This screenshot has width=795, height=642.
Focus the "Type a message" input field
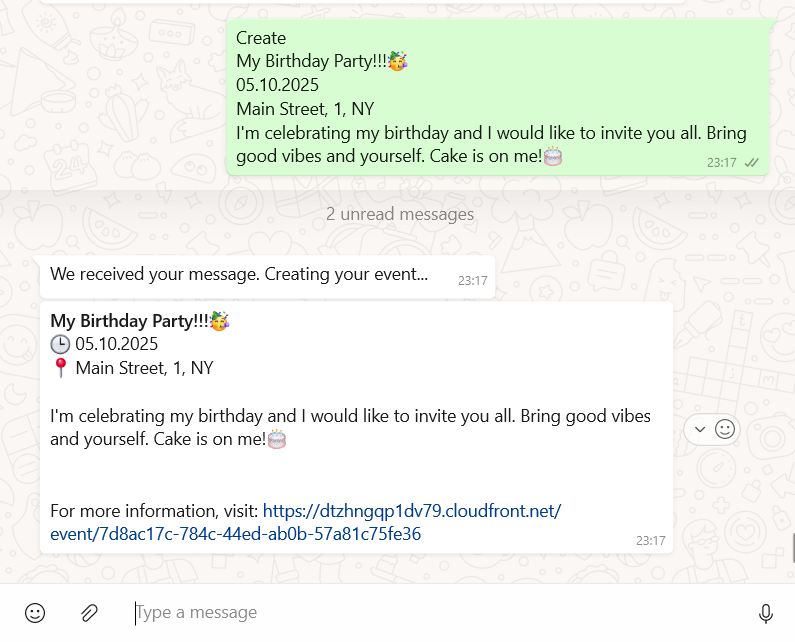point(441,613)
